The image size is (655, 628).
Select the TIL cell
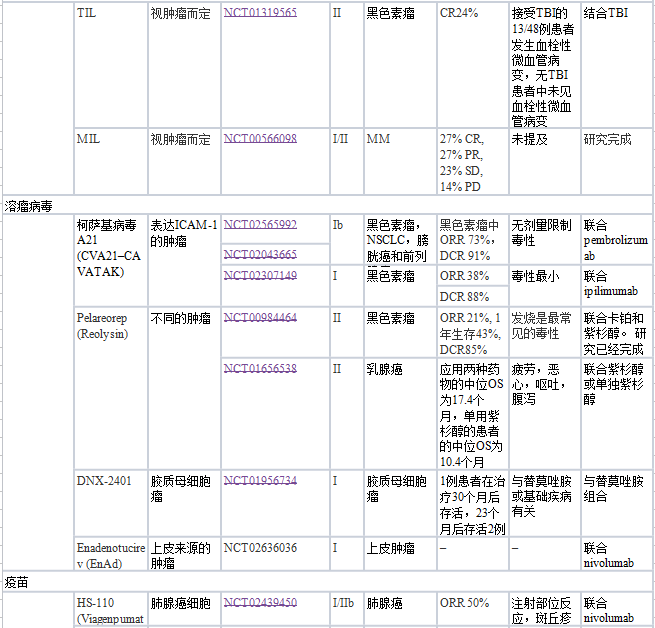tap(111, 65)
